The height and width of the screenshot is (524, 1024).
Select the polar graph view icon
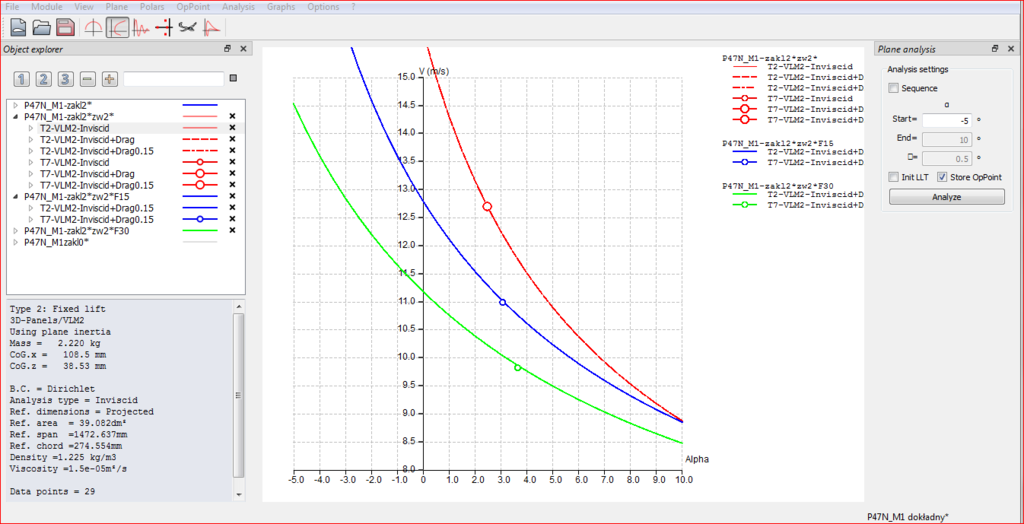(117, 27)
